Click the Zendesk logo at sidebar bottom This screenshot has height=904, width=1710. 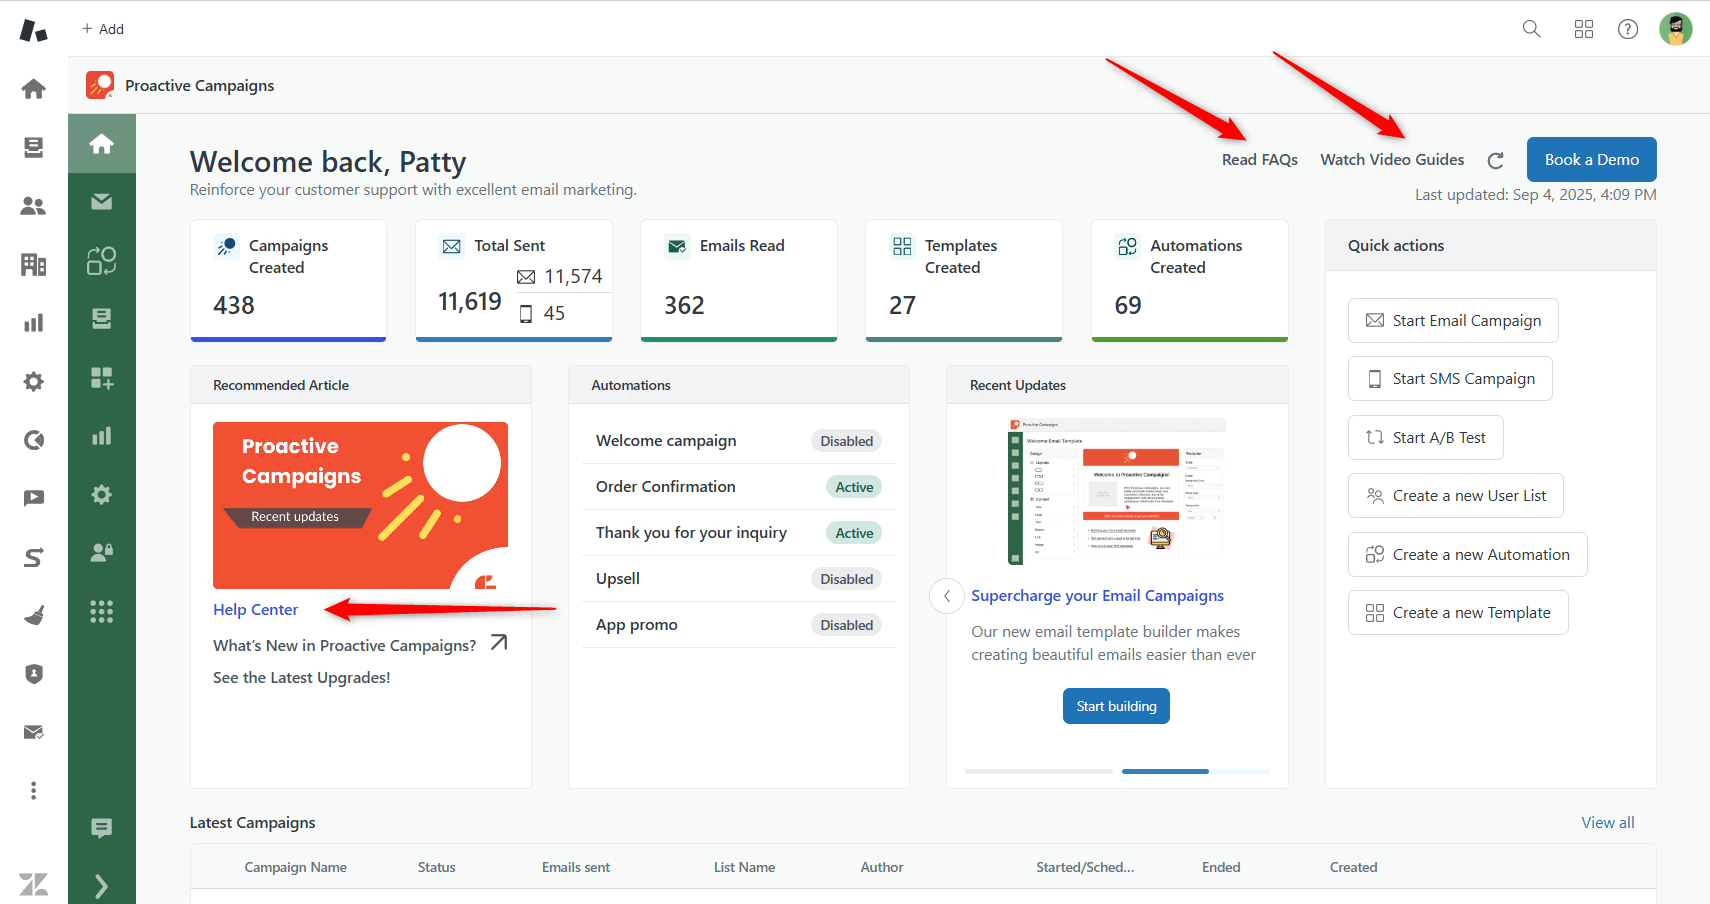[x=34, y=884]
